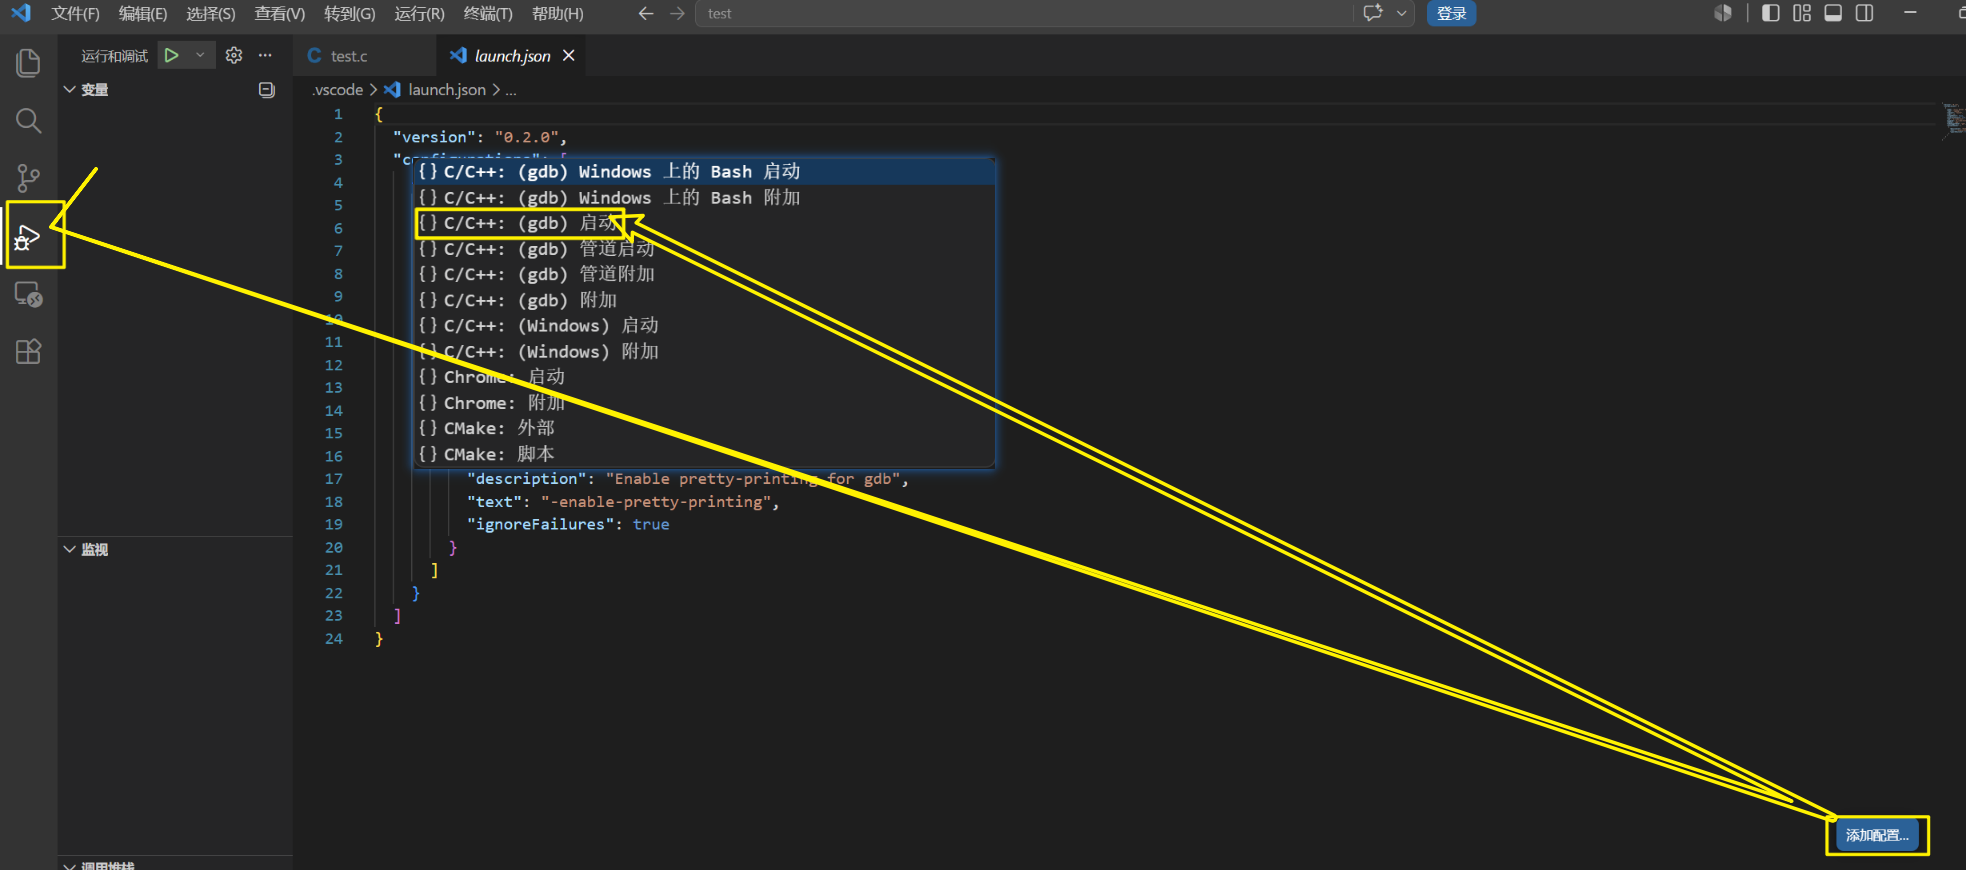This screenshot has height=870, width=1966.
Task: Collapse the 监视 section
Action: (70, 549)
